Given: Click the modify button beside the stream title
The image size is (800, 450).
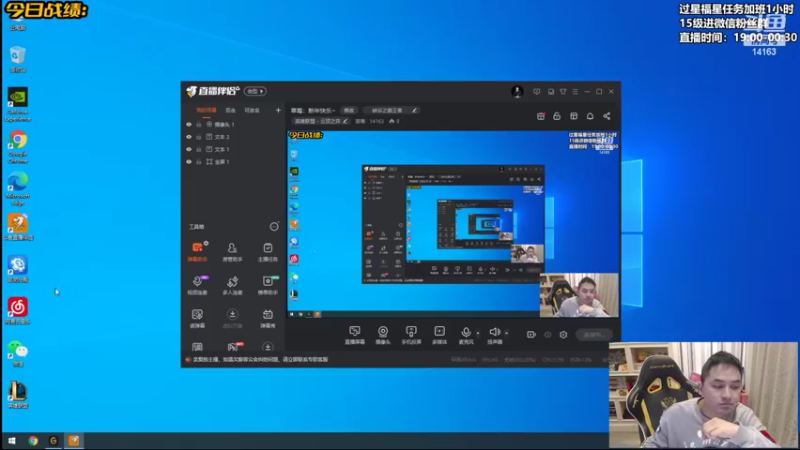Looking at the screenshot, I should (349, 110).
